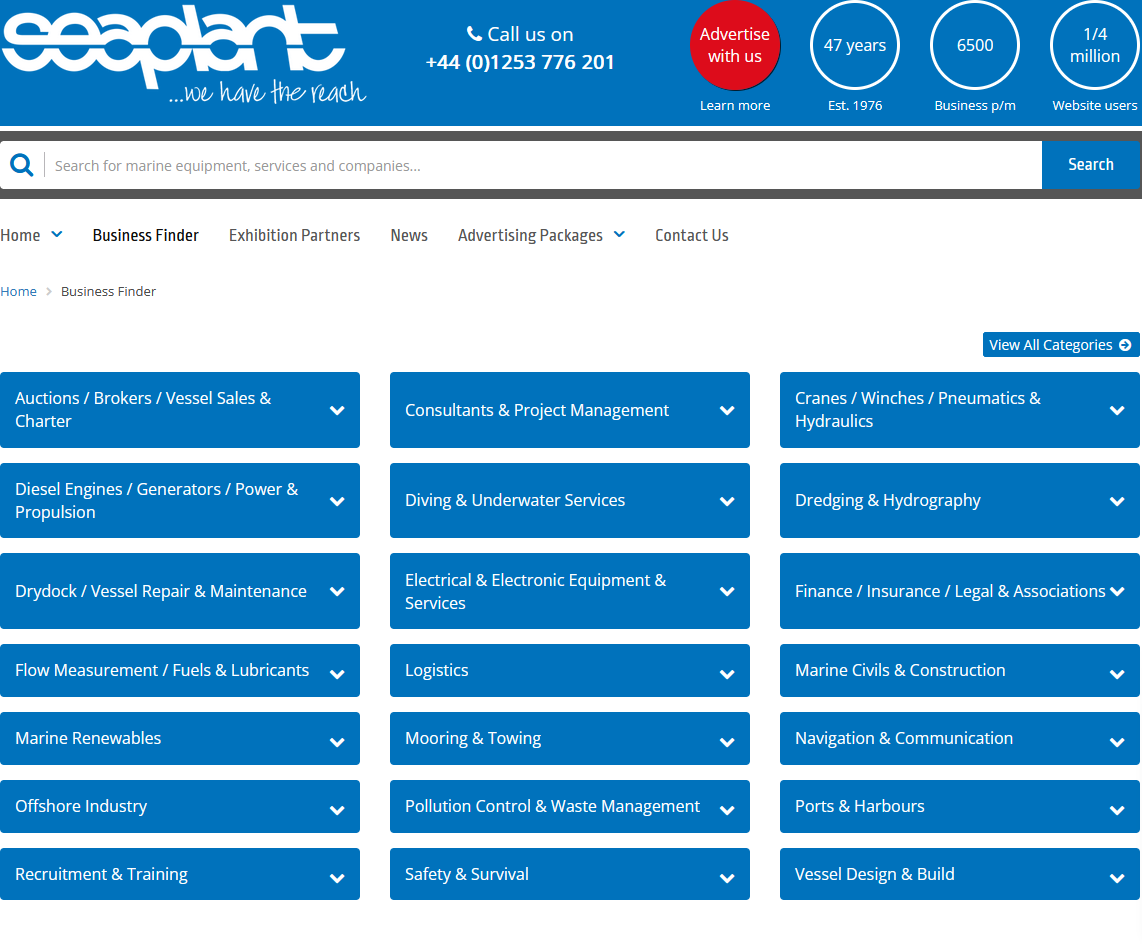Open the Contact Us page
Screen dimensions: 1142x944
tap(691, 235)
